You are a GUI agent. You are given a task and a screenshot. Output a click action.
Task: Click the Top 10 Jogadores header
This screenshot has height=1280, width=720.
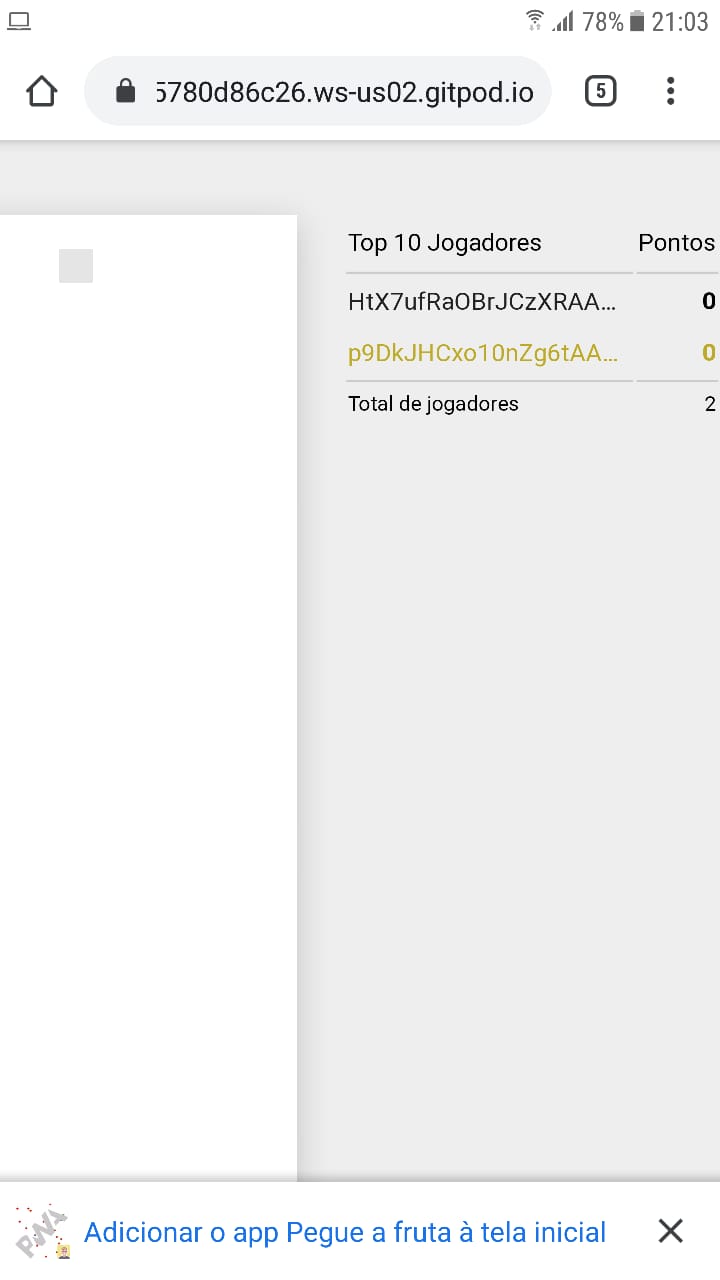(445, 243)
